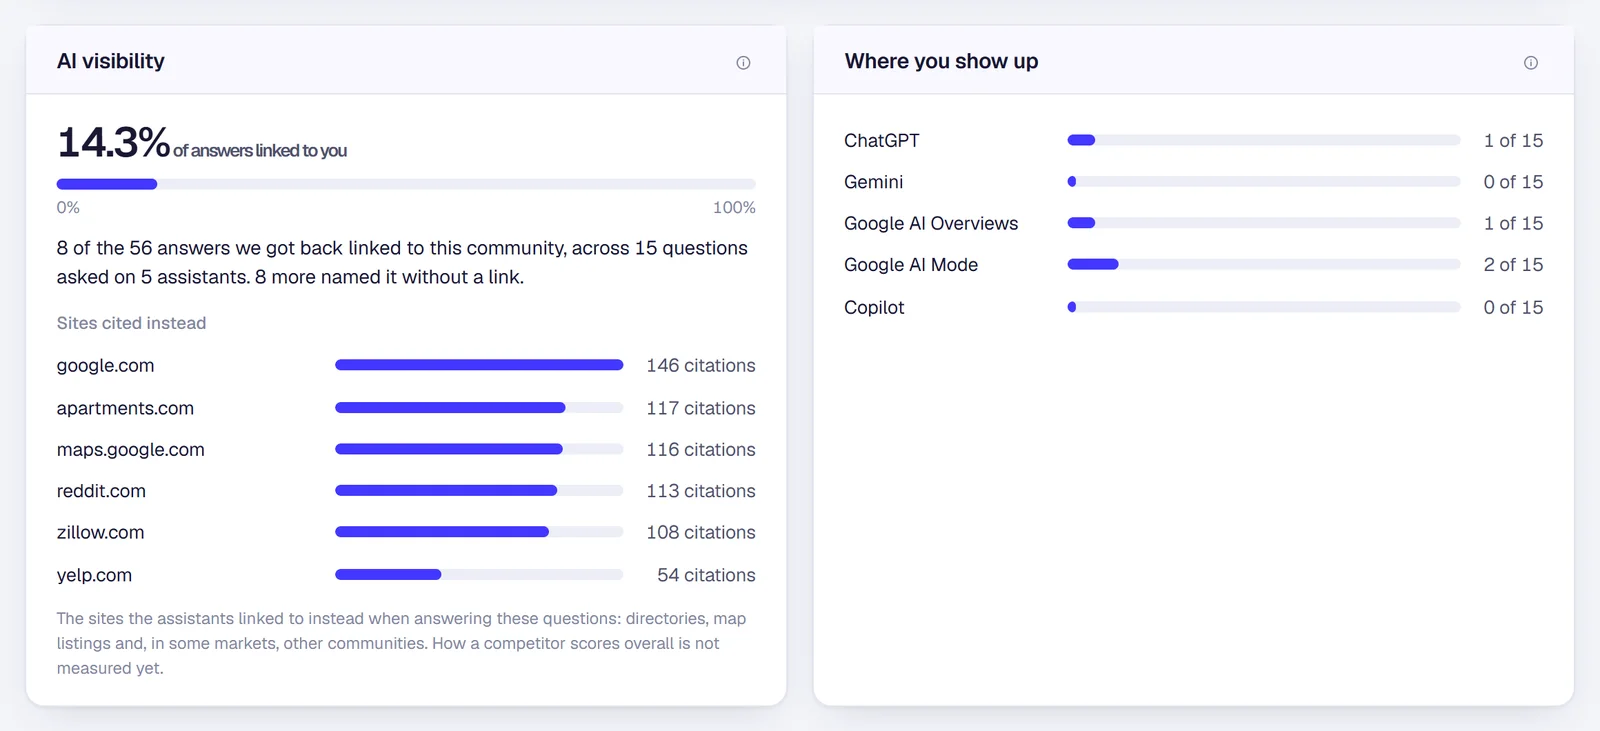
Task: Click the '113 citations' value
Action: pyautogui.click(x=701, y=491)
